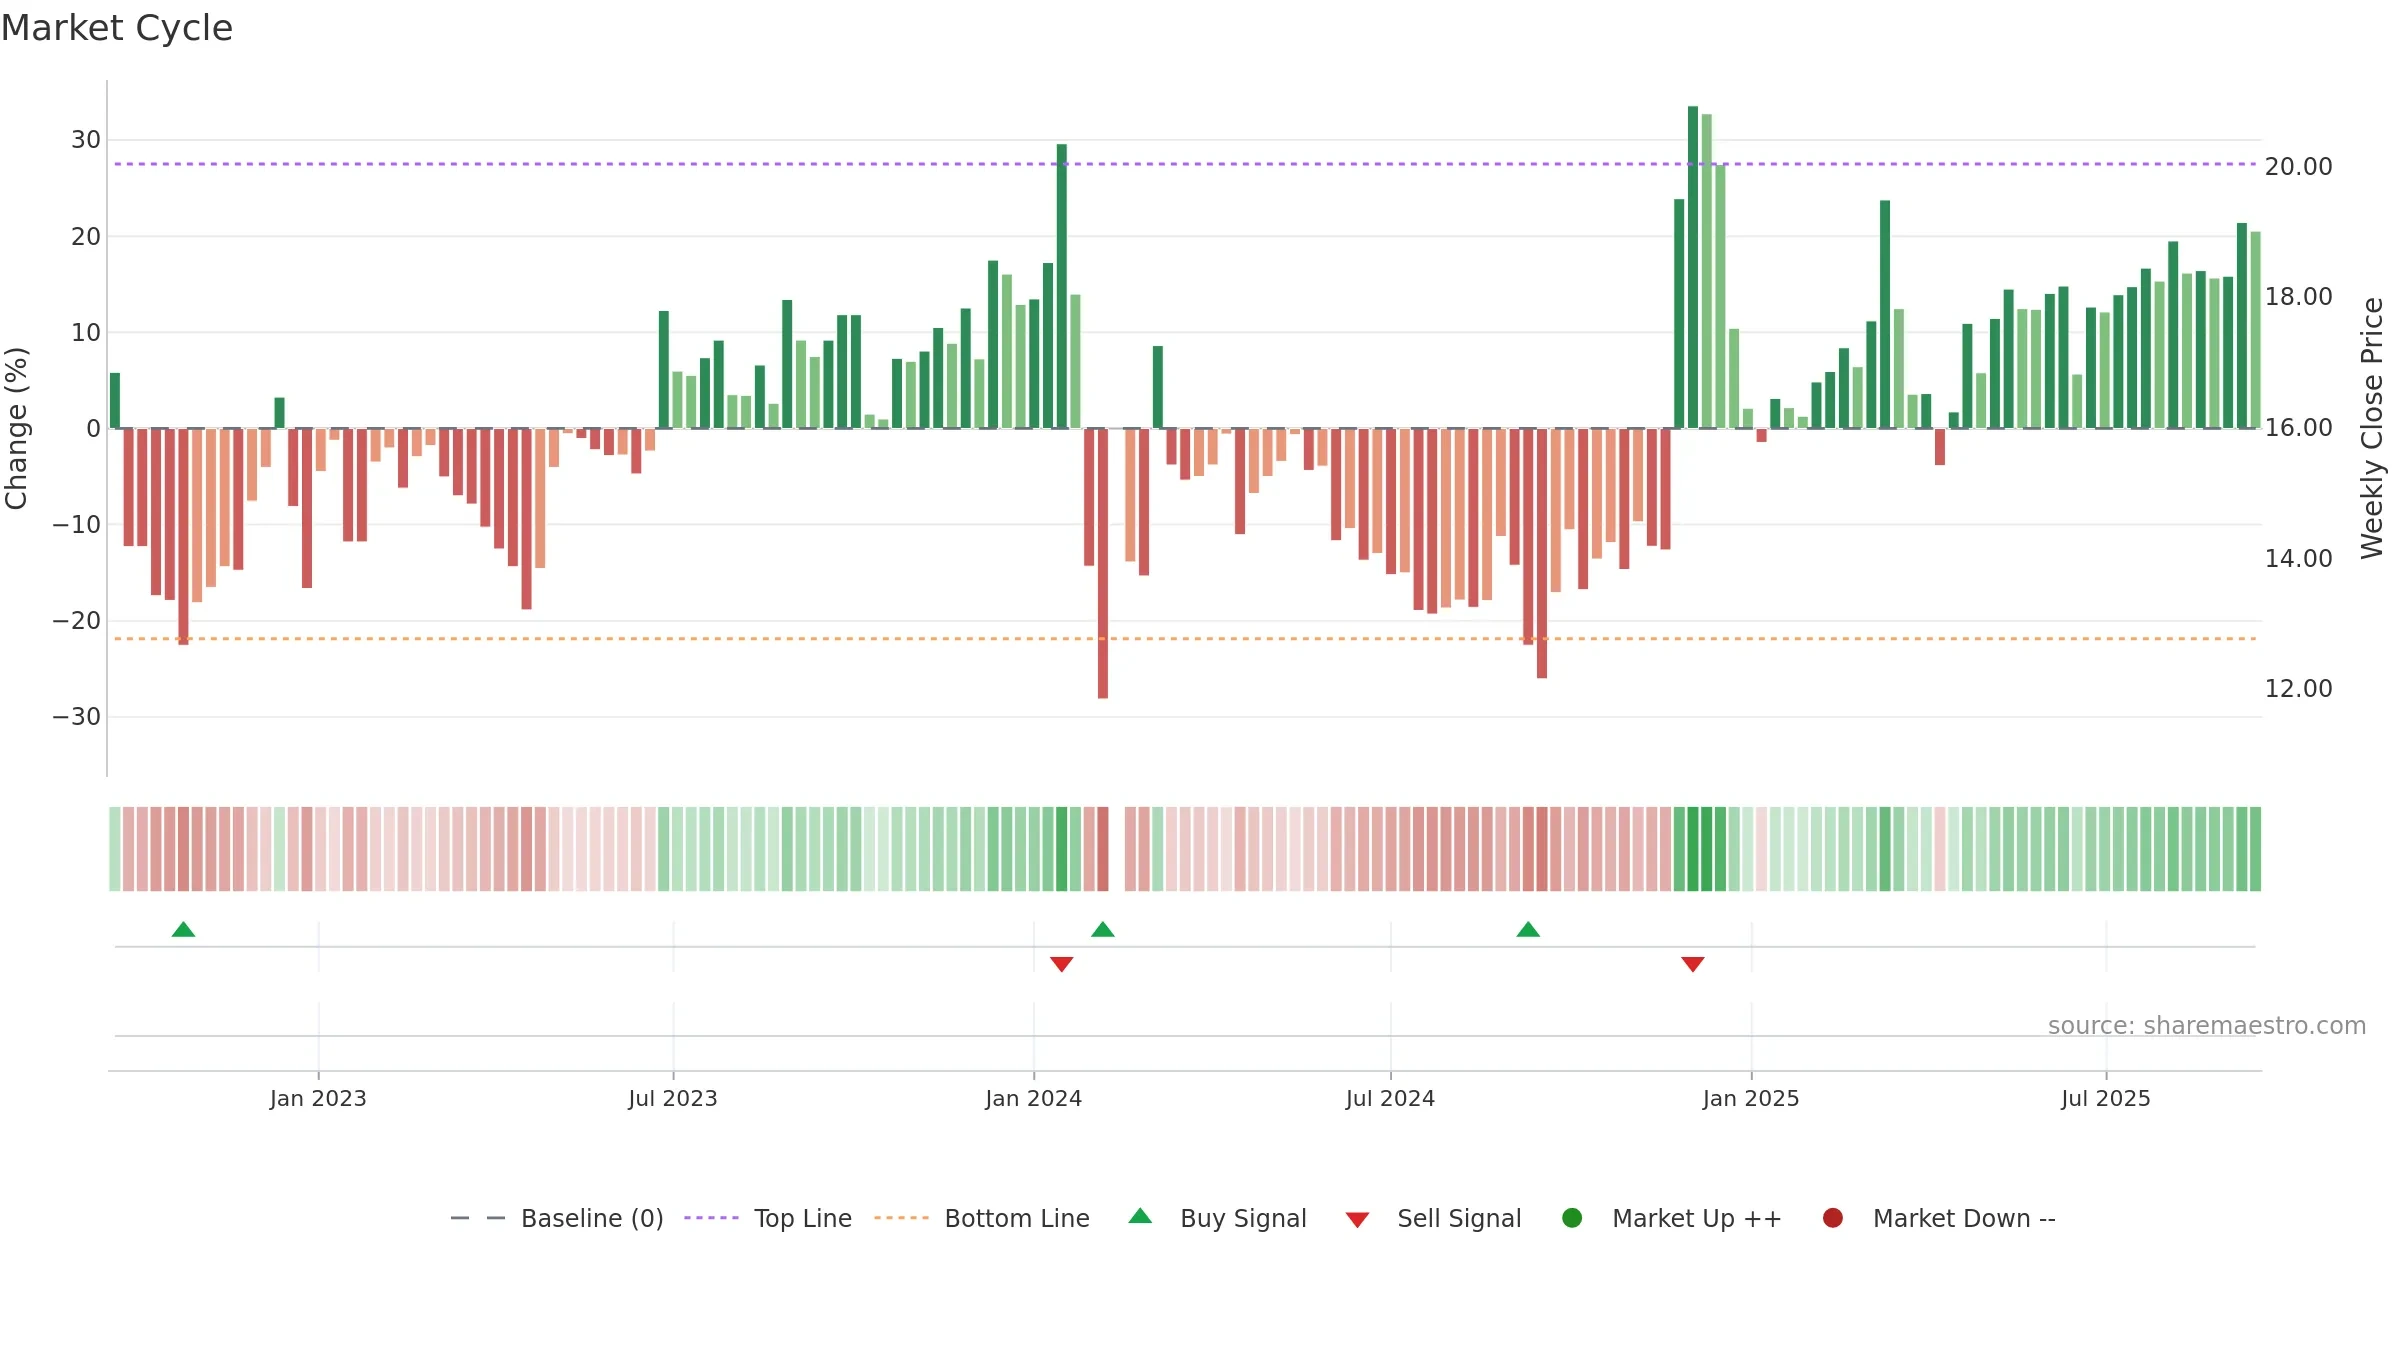This screenshot has height=1350, width=2400.
Task: Toggle the Top Line legend entry
Action: pyautogui.click(x=768, y=1218)
